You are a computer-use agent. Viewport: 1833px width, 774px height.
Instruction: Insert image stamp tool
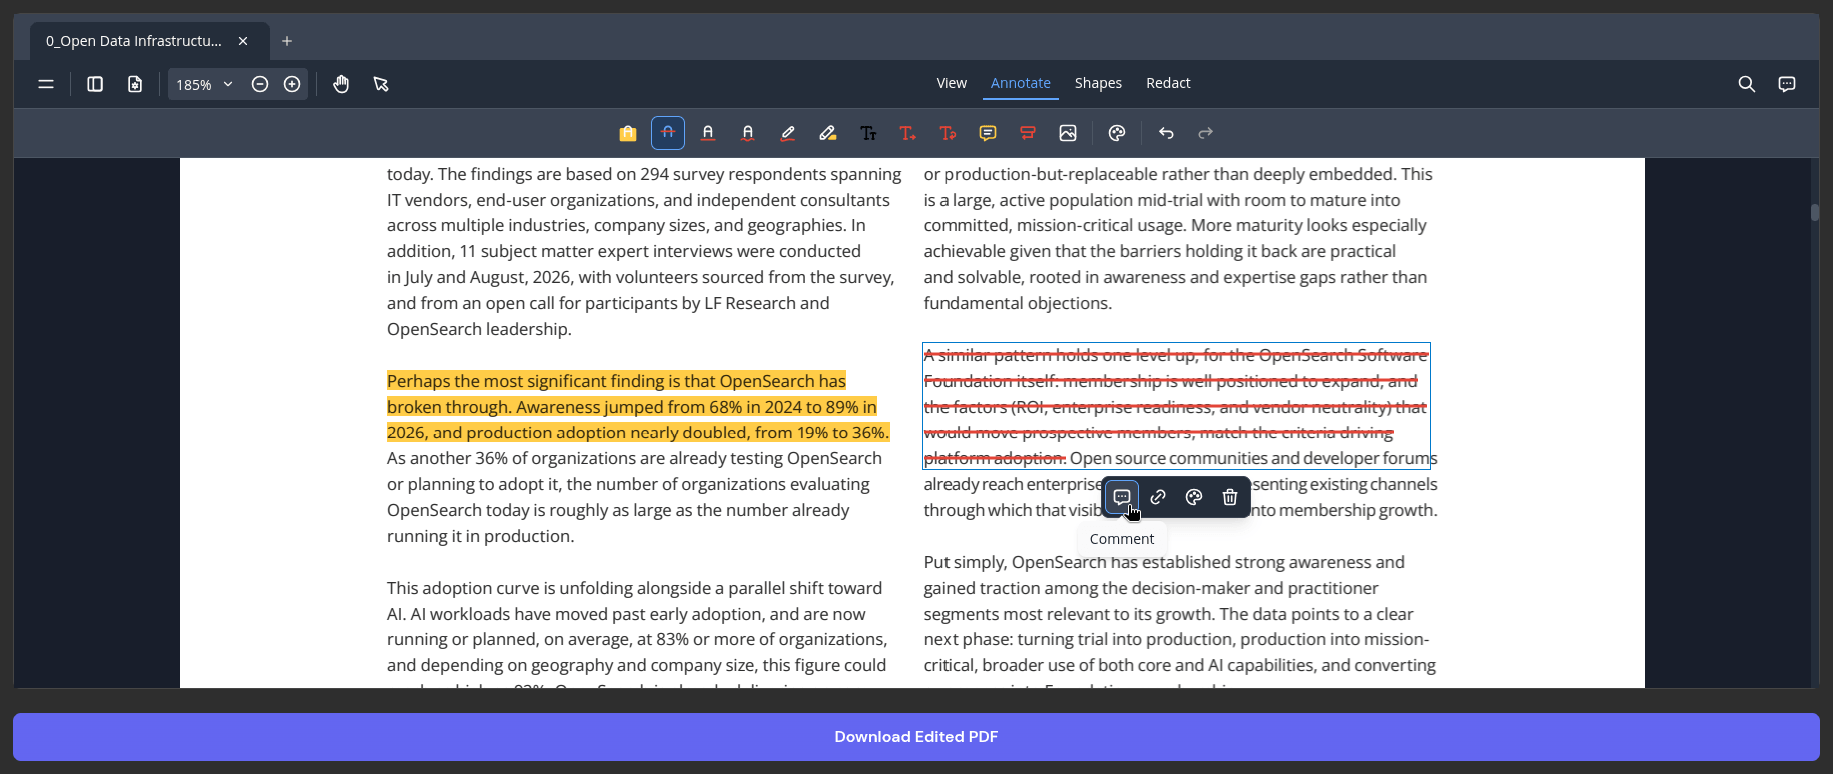[1068, 133]
